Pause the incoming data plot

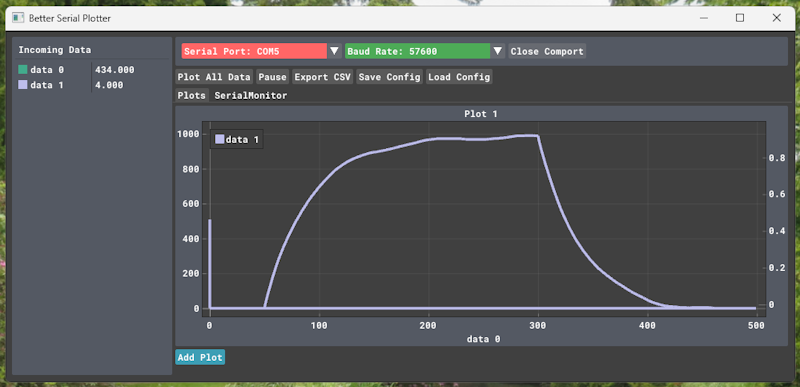coord(272,77)
